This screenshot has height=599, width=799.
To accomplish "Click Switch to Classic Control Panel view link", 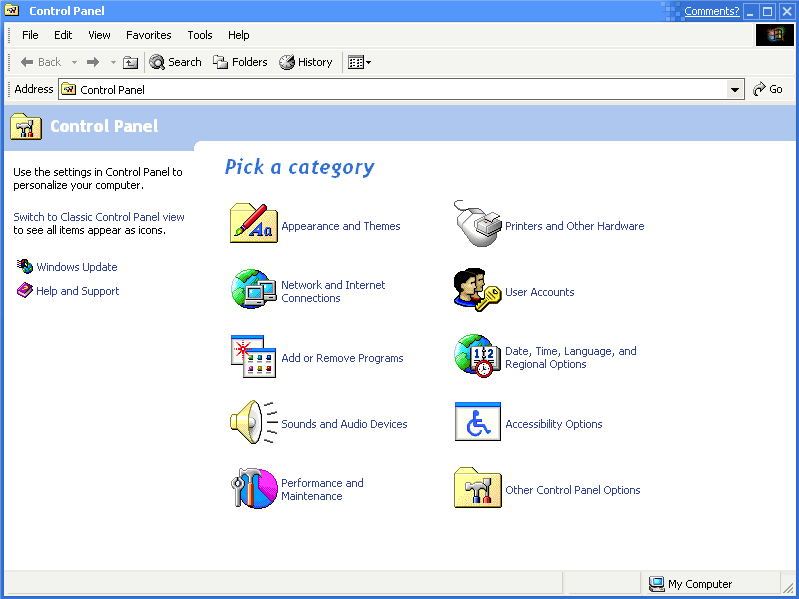I will click(99, 217).
